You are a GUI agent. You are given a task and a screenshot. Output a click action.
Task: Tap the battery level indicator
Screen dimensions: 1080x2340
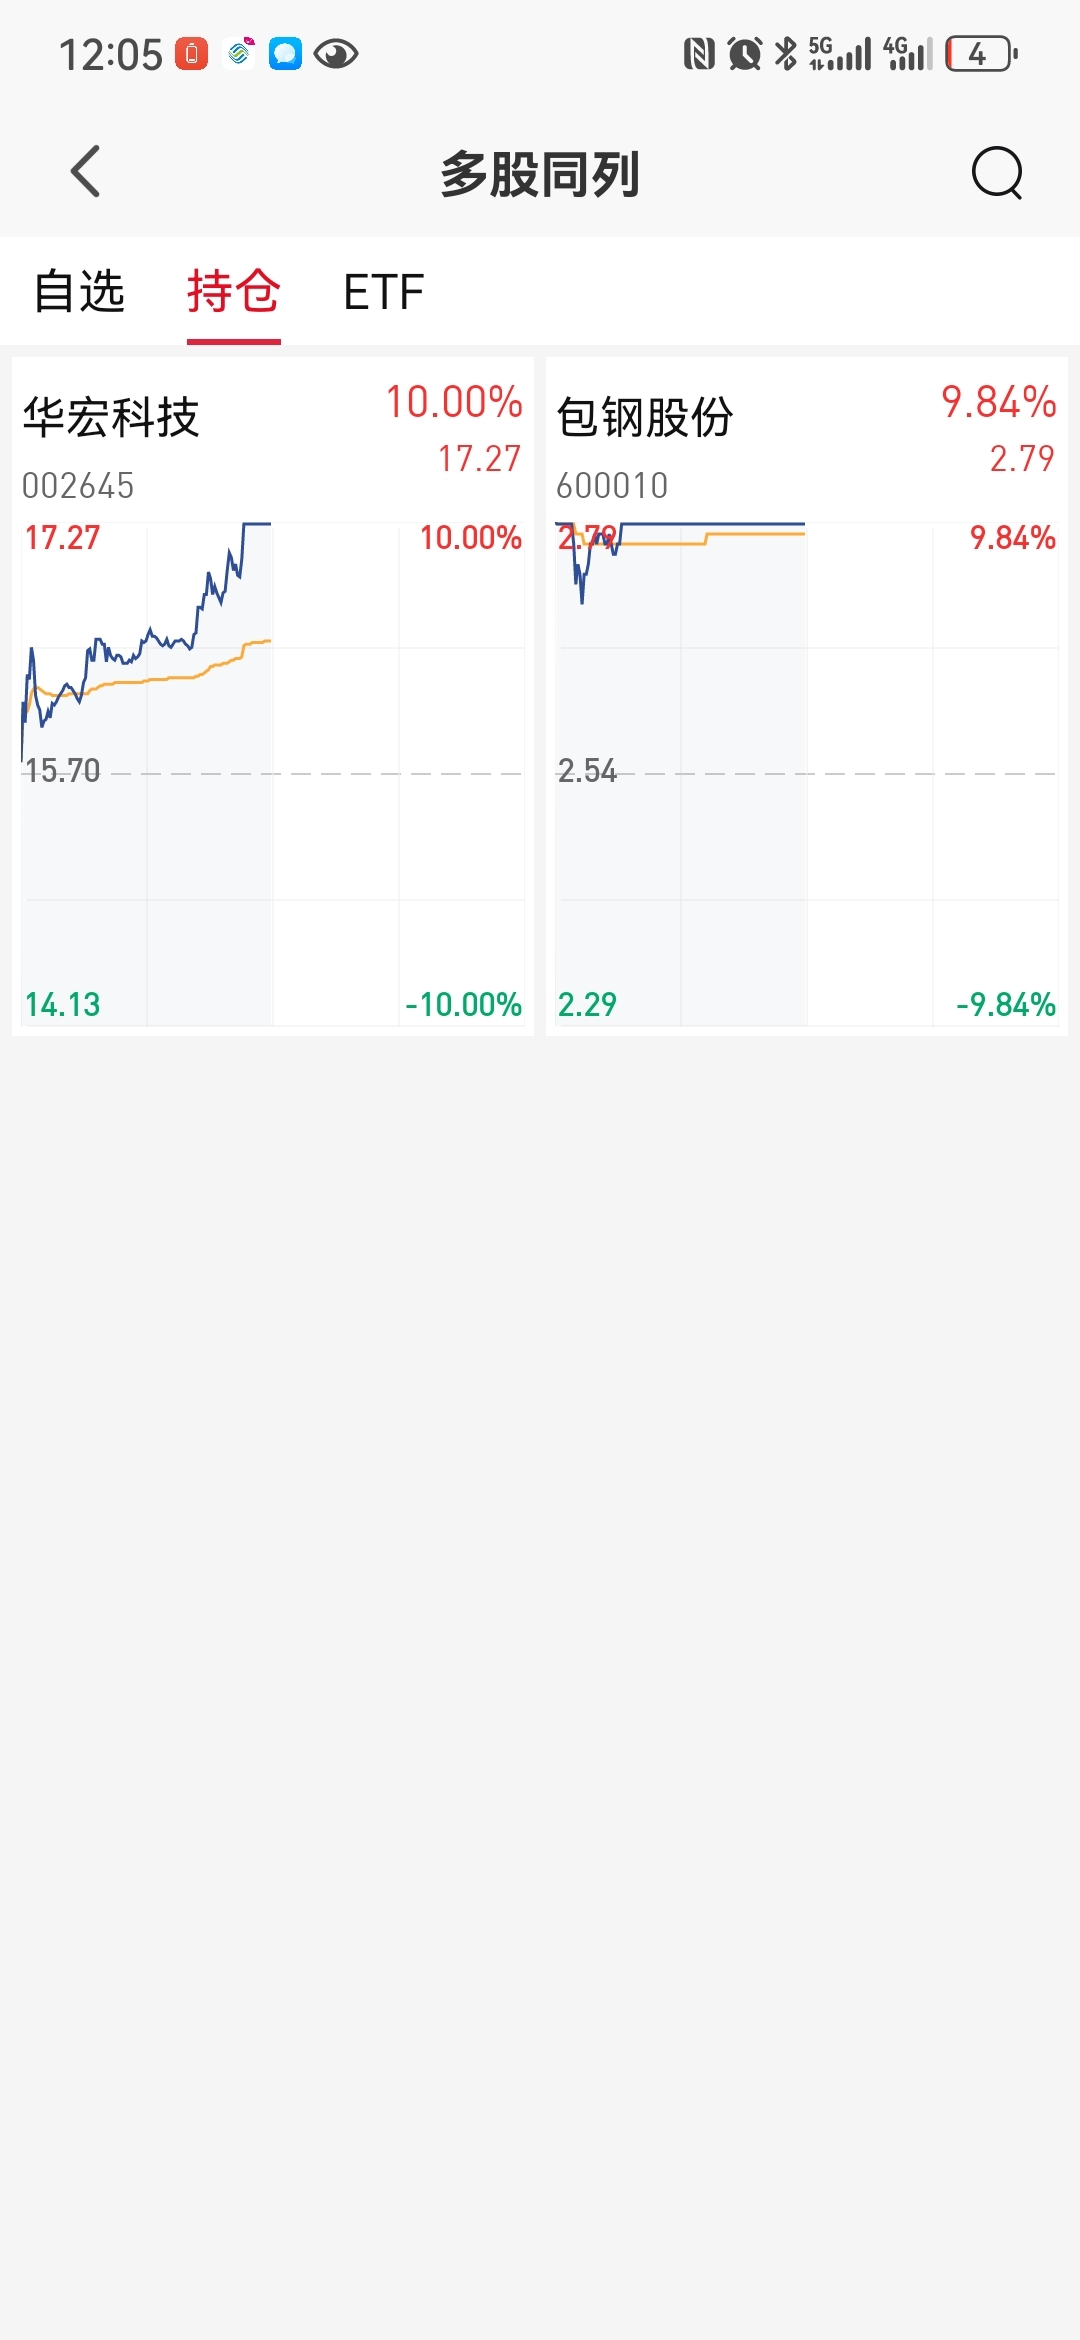(x=982, y=54)
